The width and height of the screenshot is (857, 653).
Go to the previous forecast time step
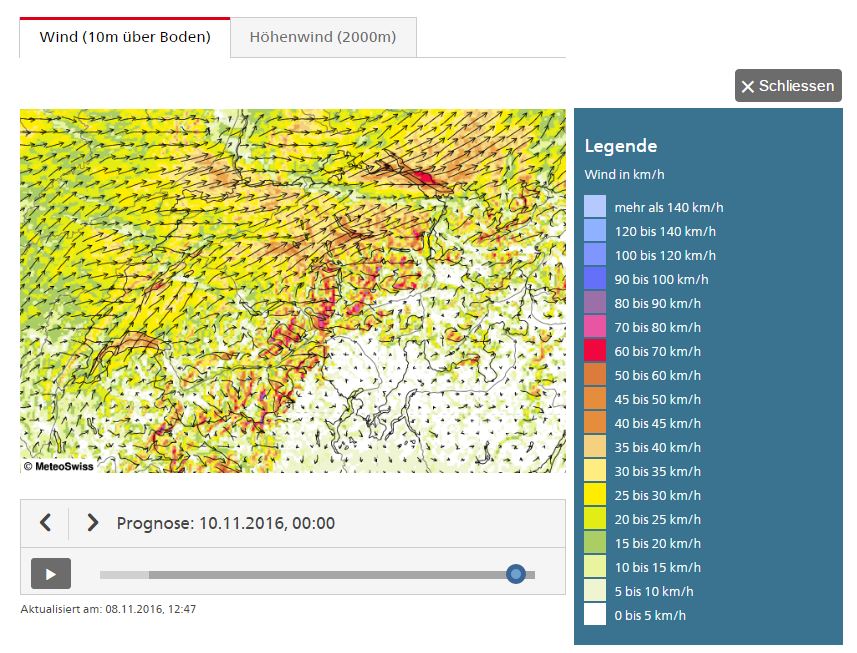(45, 523)
